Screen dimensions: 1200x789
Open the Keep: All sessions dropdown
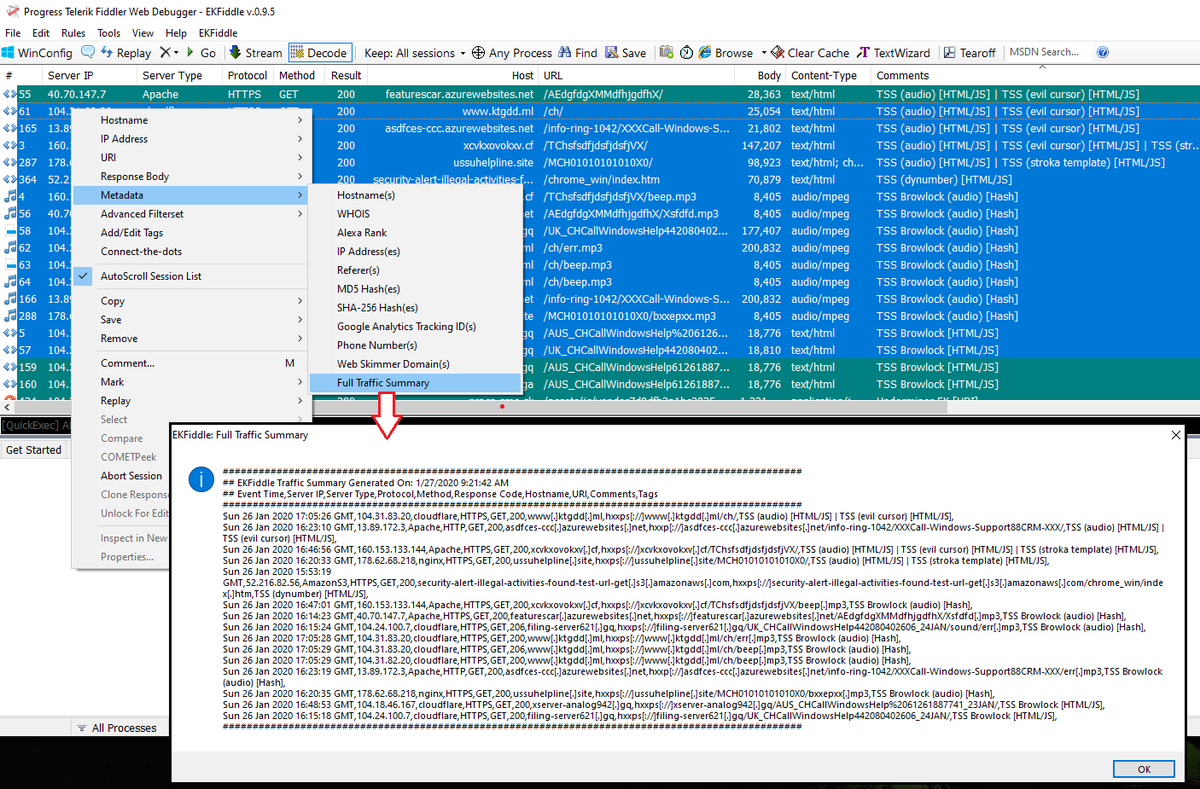click(x=416, y=53)
